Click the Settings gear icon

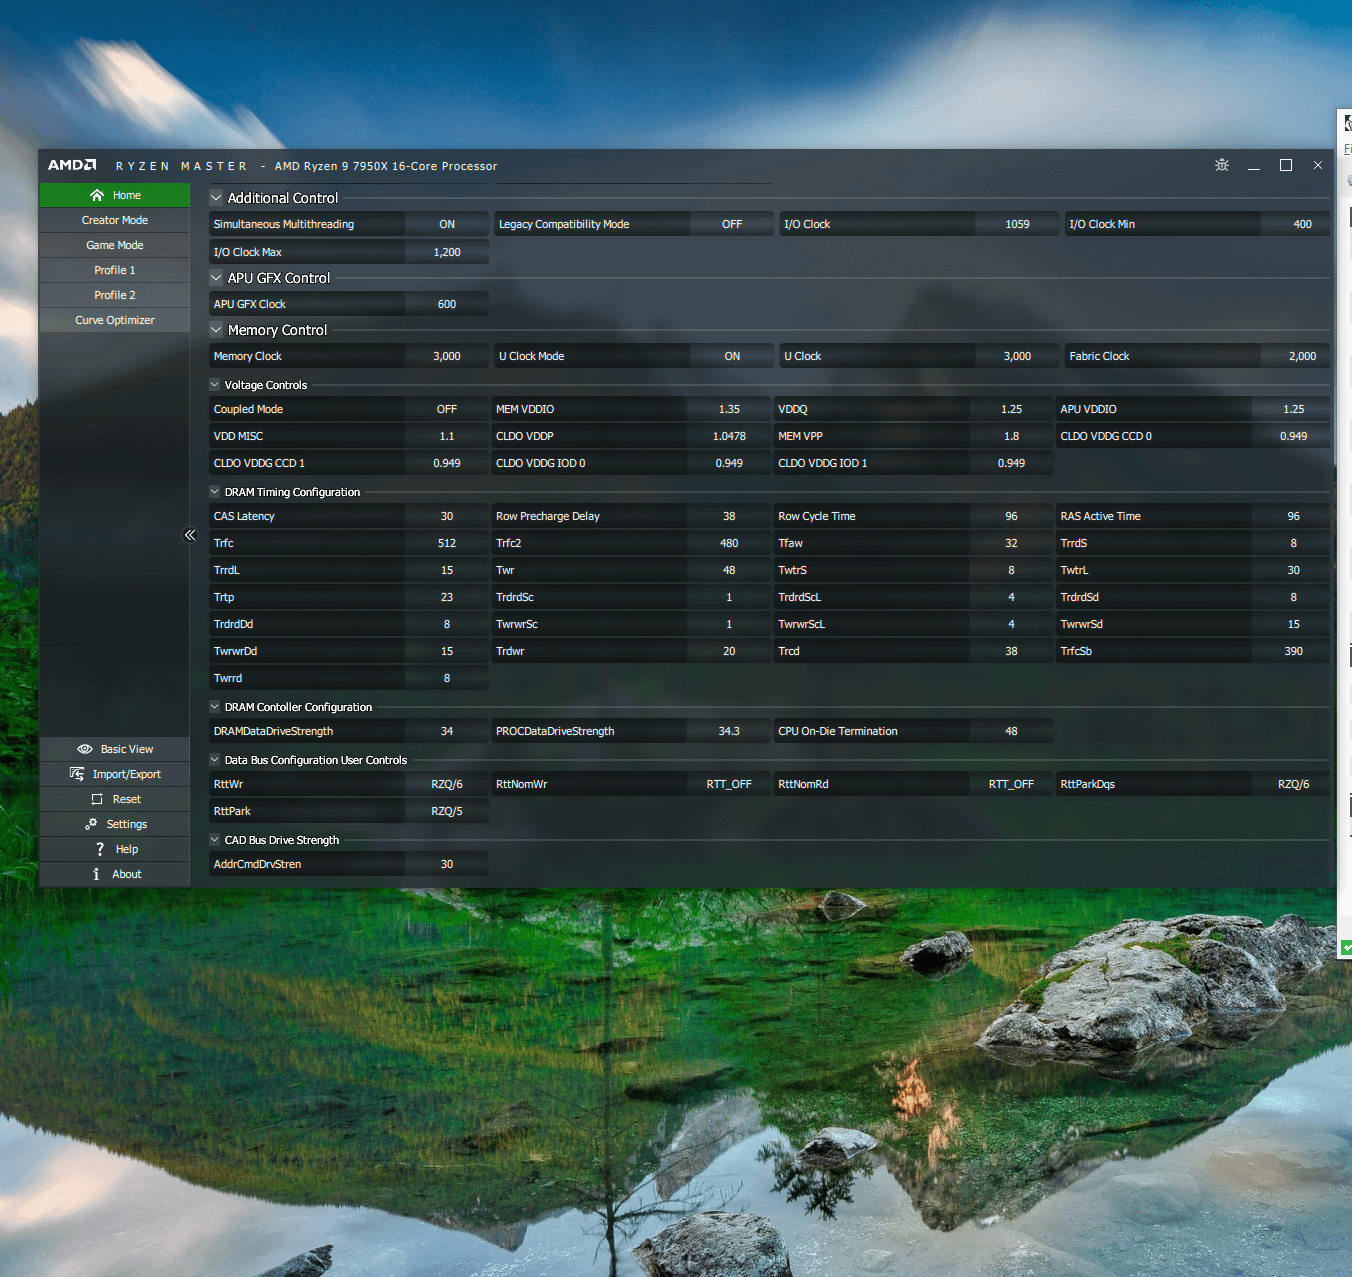91,824
